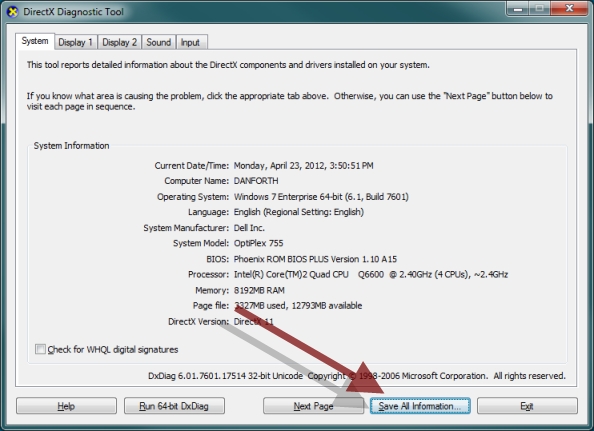Go to the Input tab

(x=190, y=42)
